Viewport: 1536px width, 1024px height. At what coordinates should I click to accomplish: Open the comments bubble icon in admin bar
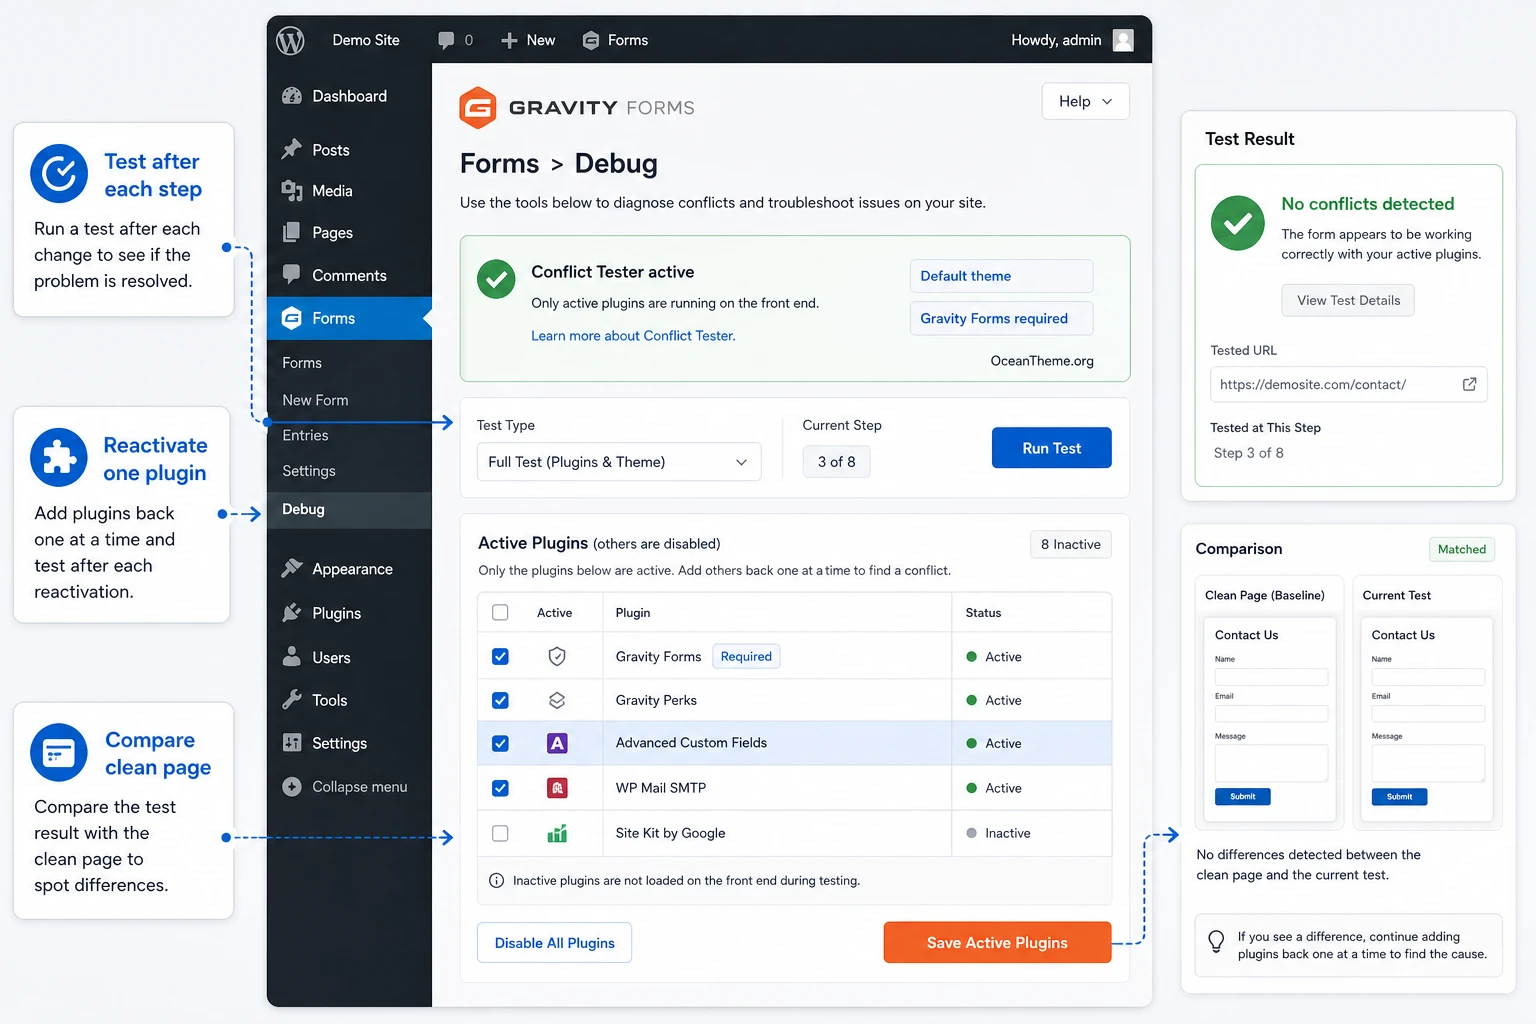point(446,40)
